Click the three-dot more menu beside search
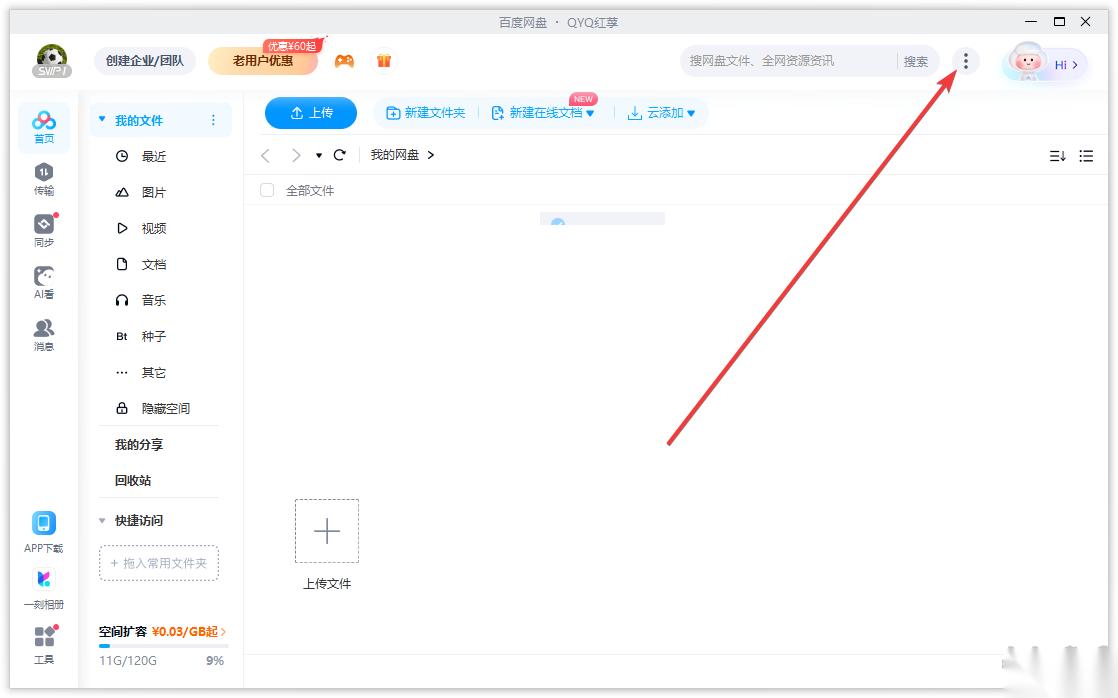The height and width of the screenshot is (698, 1118). [x=965, y=61]
